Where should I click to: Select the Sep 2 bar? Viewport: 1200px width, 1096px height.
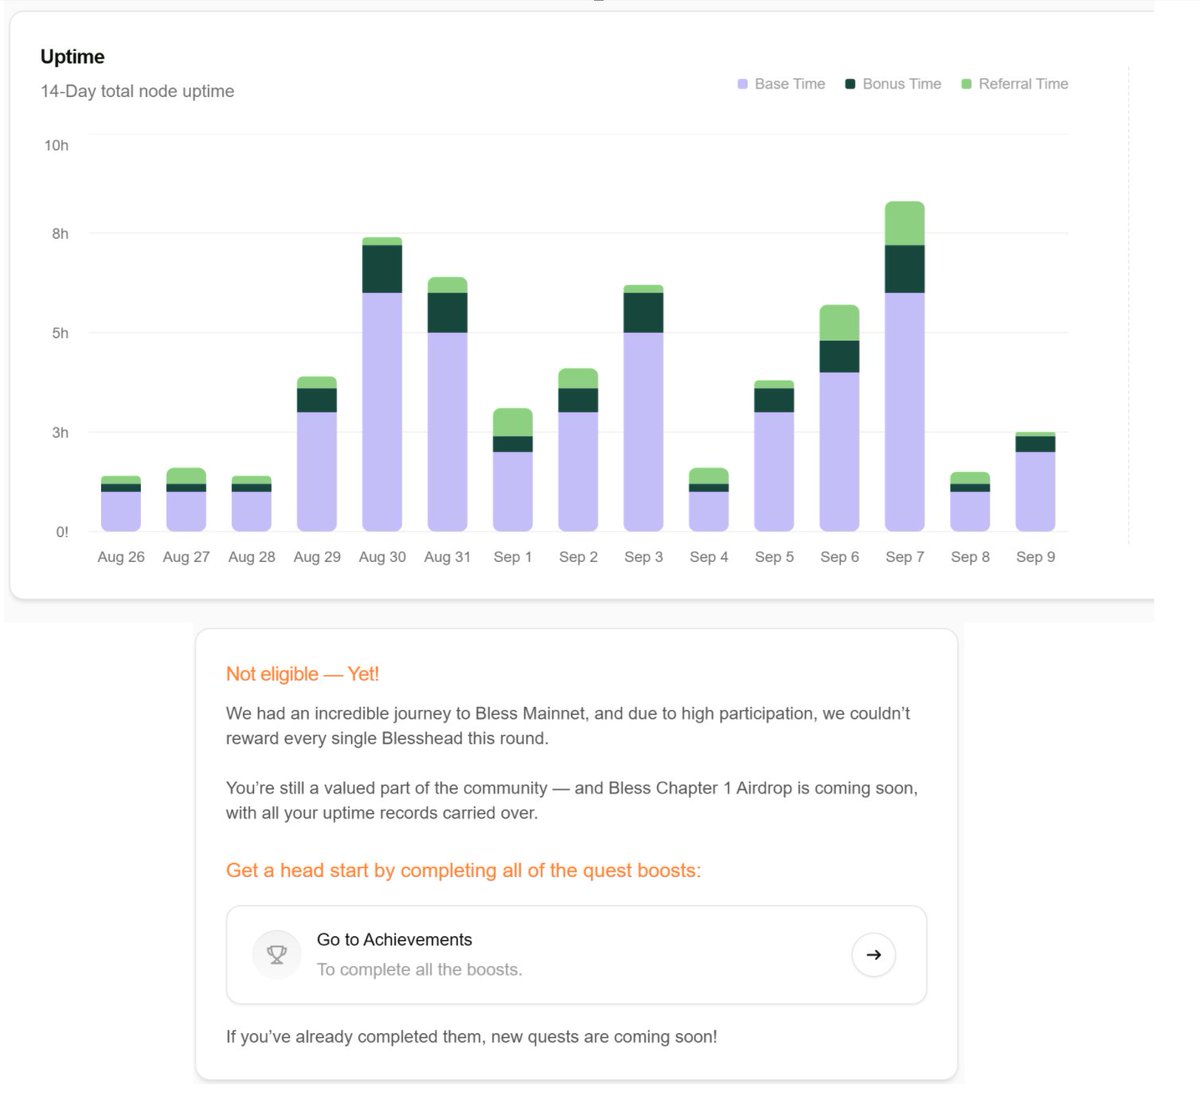578,450
